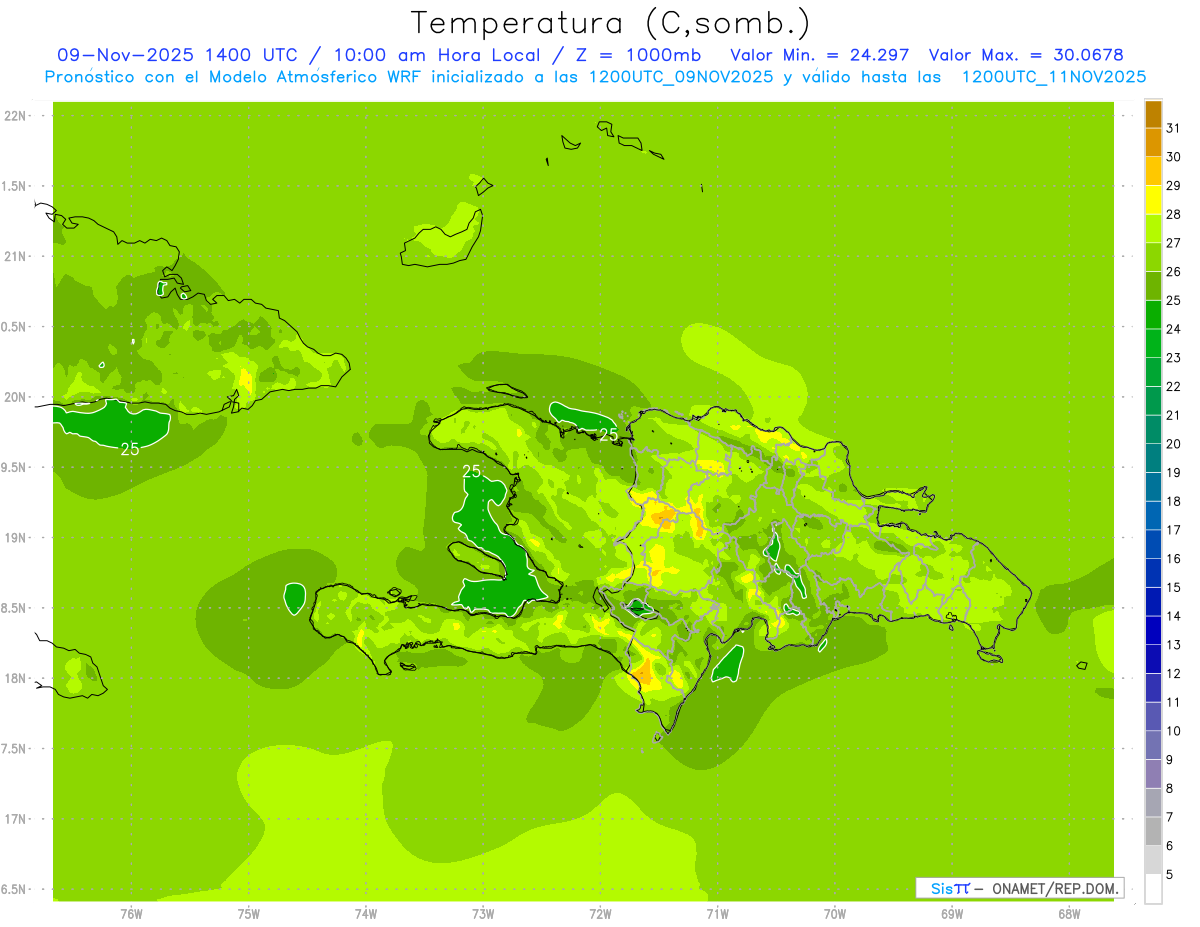Click the blue legend swatch between 15 and 16

coord(1153,573)
